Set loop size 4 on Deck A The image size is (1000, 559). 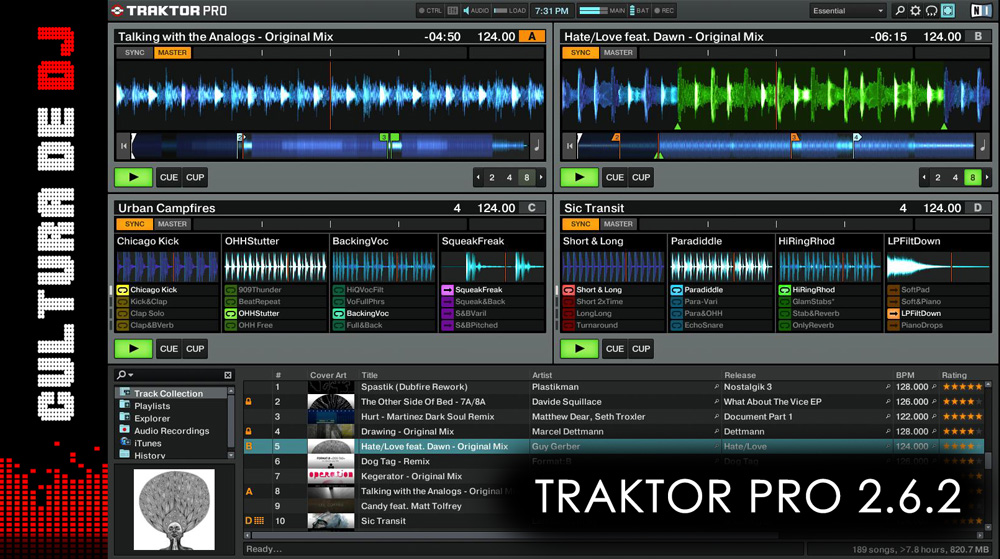pos(509,178)
